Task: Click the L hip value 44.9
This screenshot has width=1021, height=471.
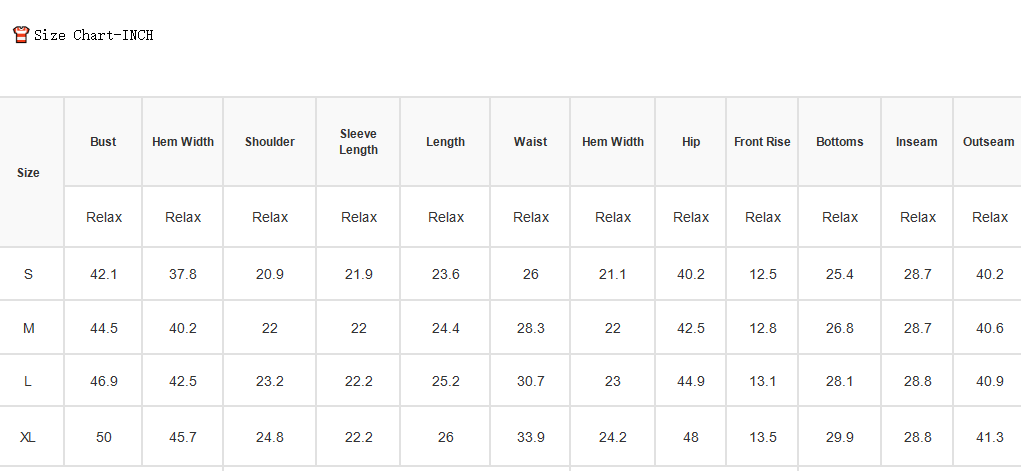Action: pyautogui.click(x=691, y=381)
